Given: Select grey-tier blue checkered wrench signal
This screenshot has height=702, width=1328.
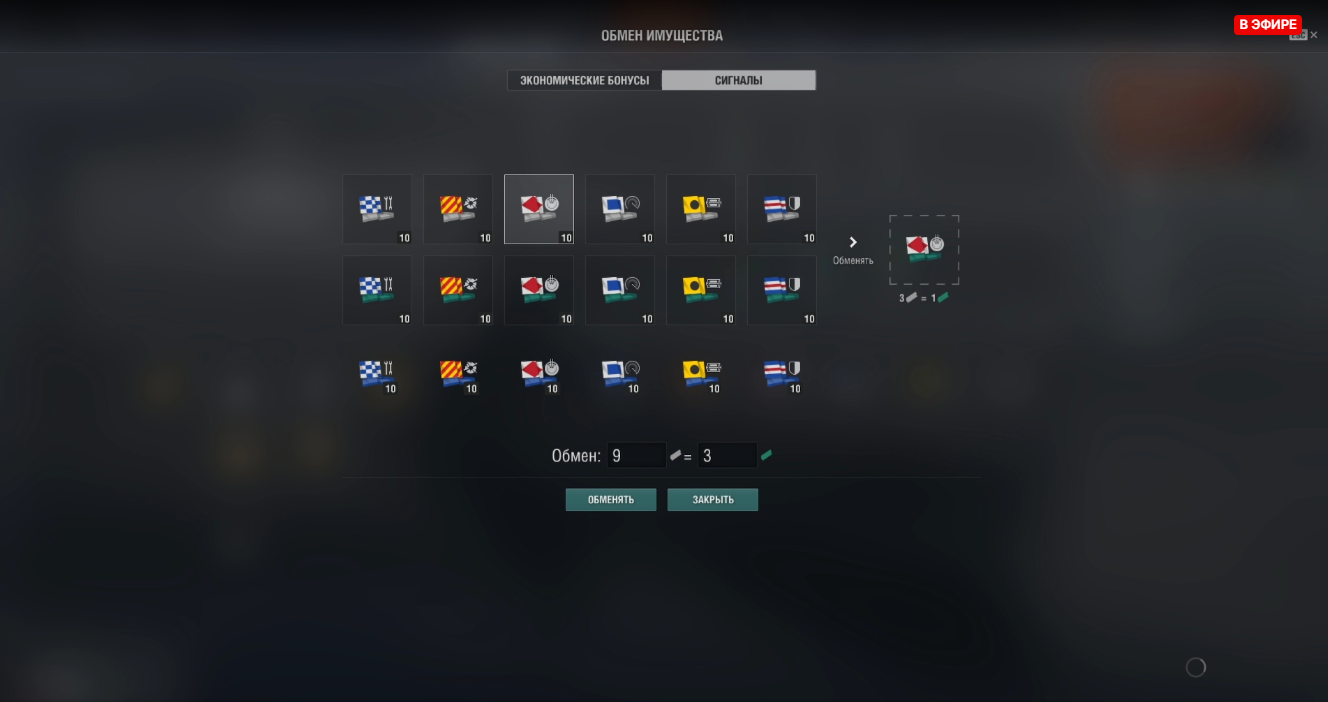Looking at the screenshot, I should [377, 209].
